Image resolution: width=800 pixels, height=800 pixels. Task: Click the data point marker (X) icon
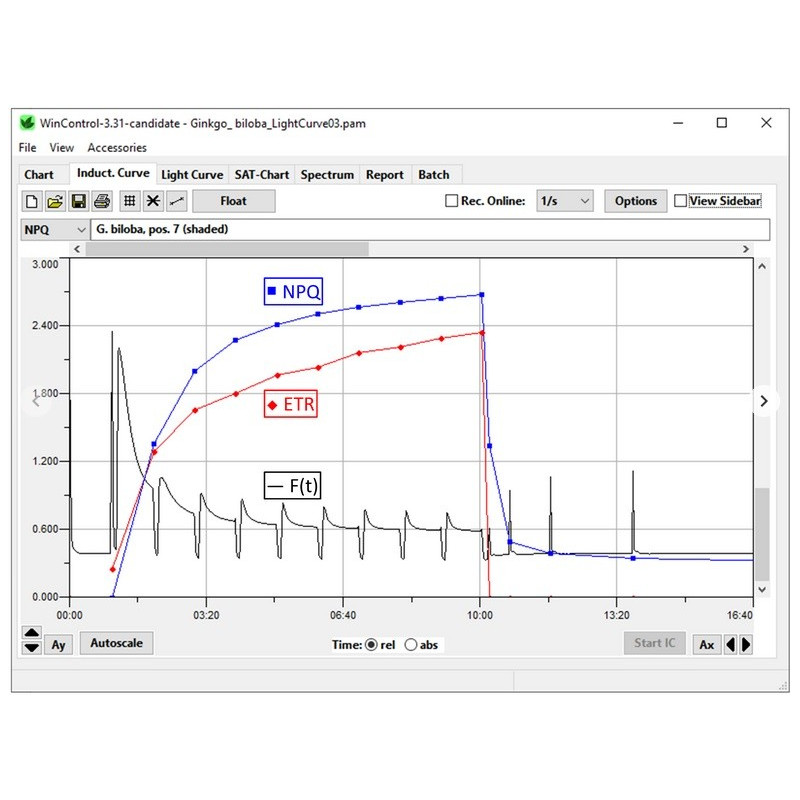click(x=153, y=201)
